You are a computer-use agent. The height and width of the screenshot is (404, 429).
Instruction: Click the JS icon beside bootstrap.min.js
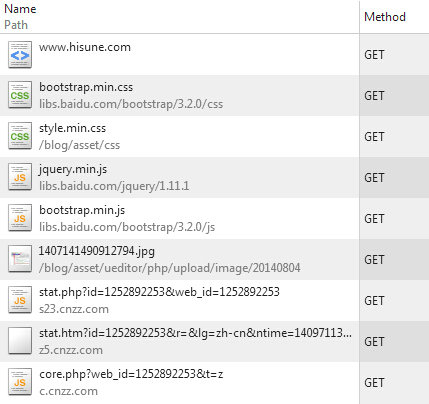[20, 218]
